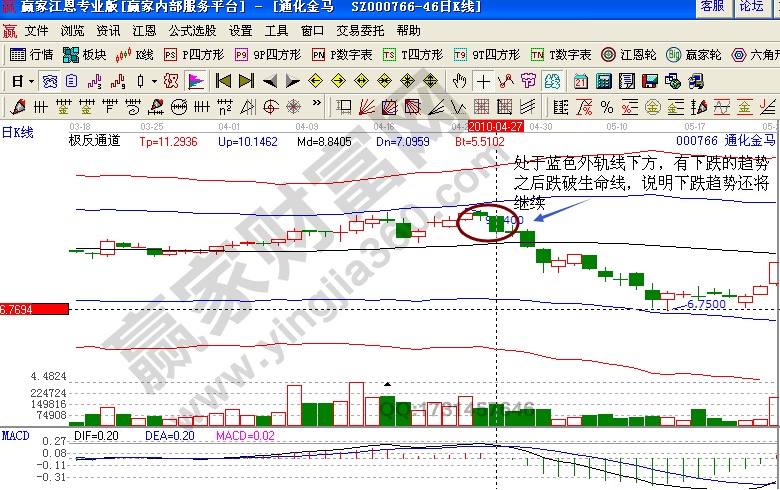Jump to first bar arrow icon

224,80
